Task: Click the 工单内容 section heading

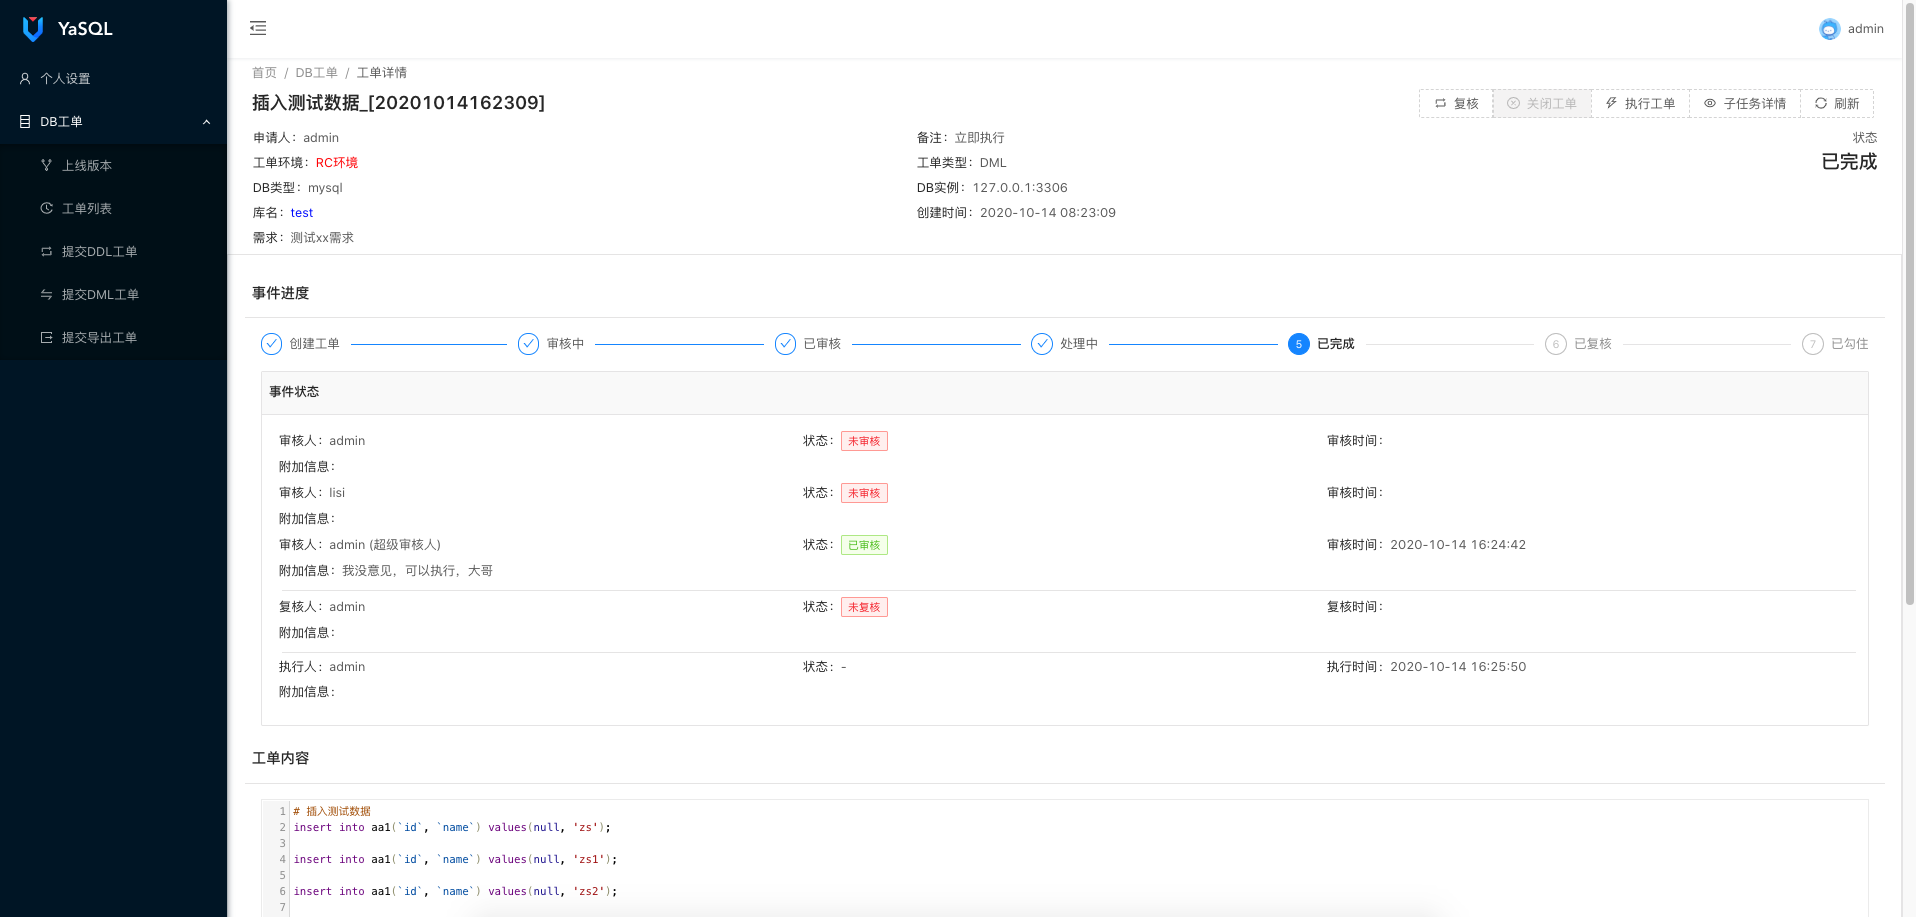Action: tap(281, 758)
